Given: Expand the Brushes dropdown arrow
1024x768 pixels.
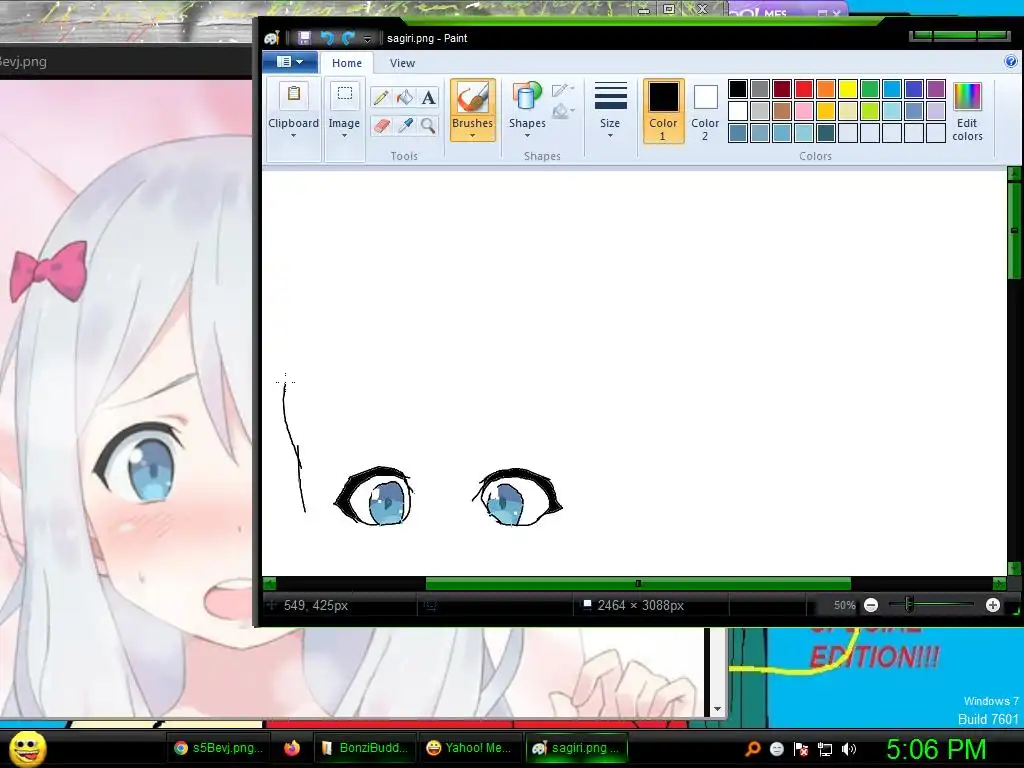Looking at the screenshot, I should [472, 136].
